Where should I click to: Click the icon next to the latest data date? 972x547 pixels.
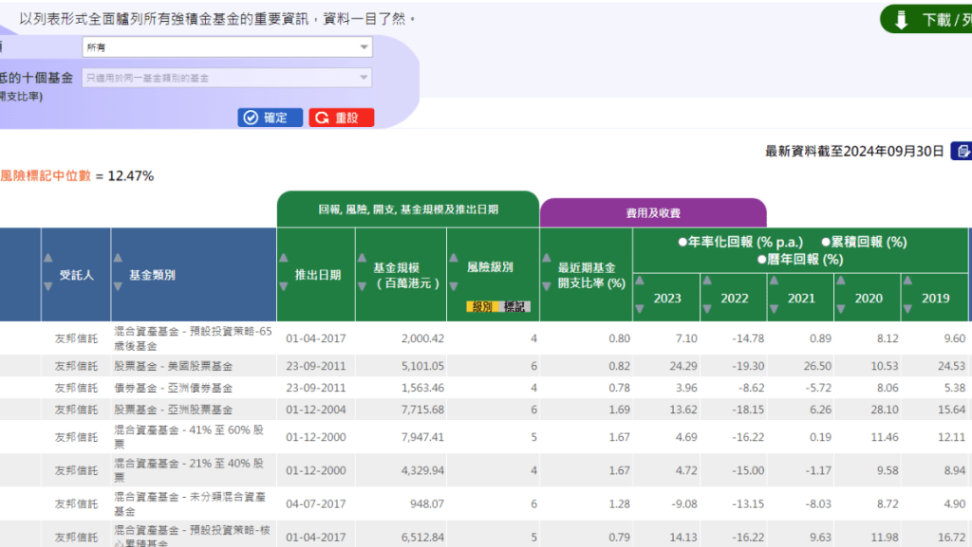(x=961, y=151)
